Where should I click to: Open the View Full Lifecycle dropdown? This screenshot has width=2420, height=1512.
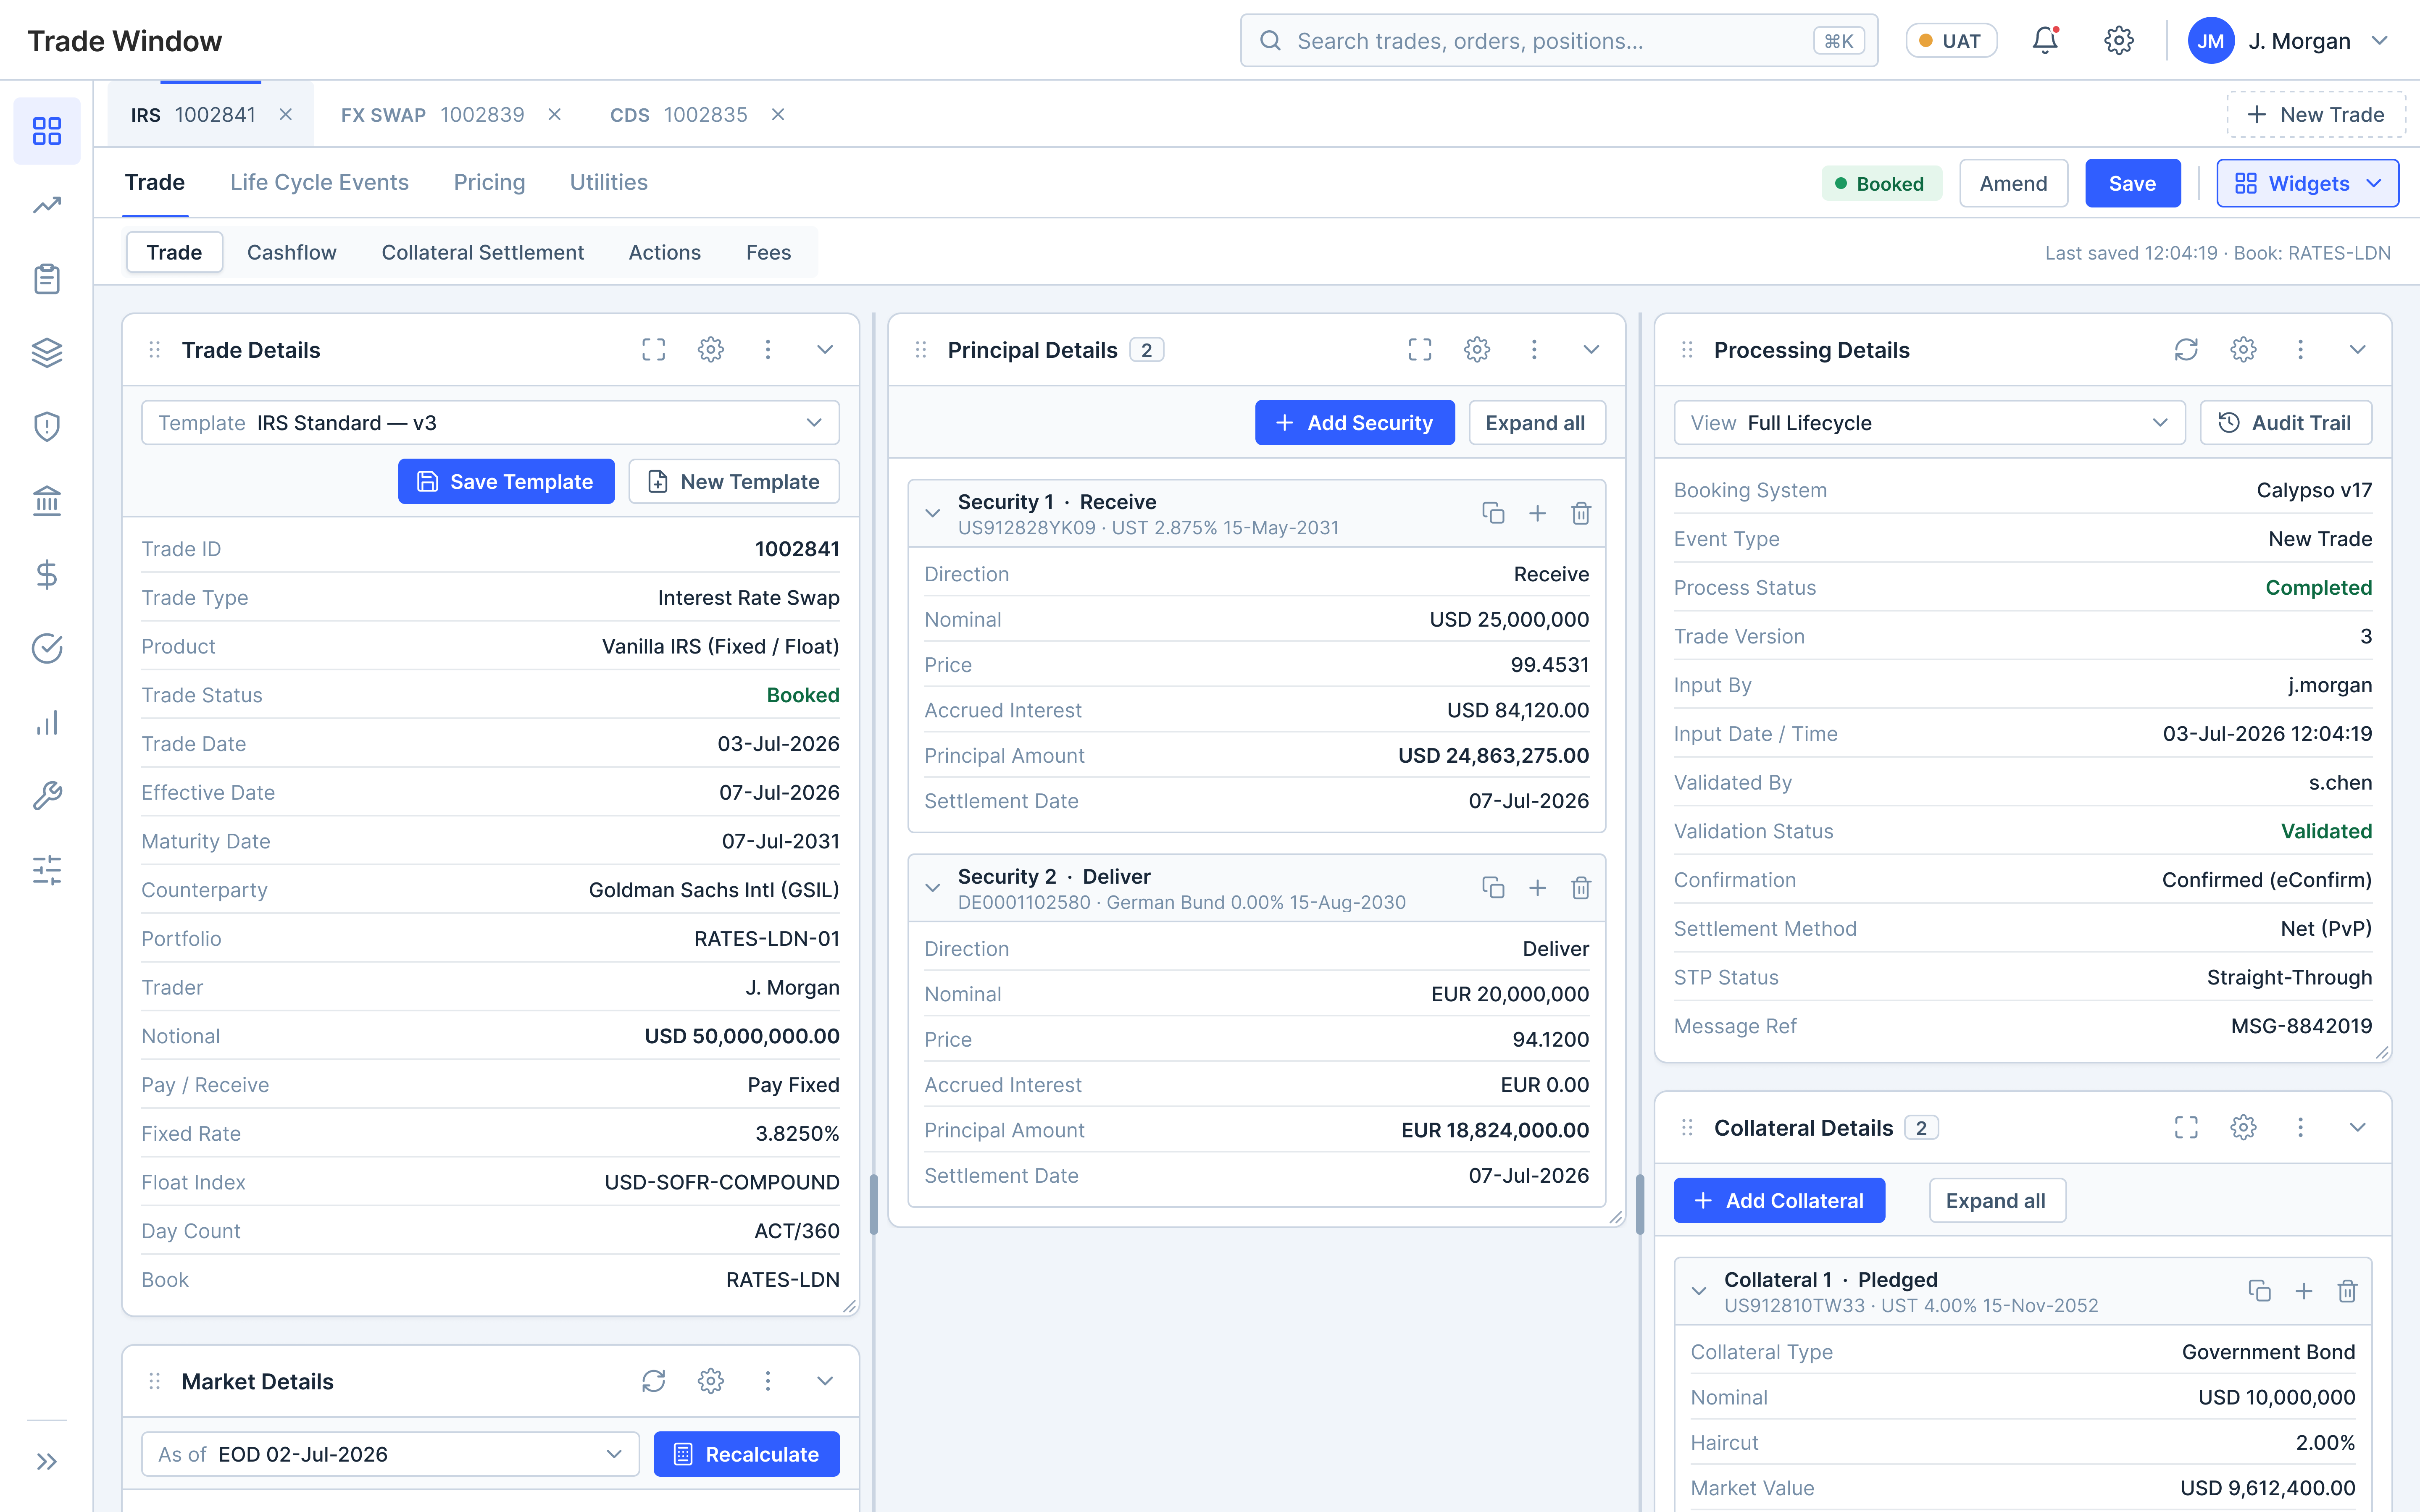tap(1929, 423)
